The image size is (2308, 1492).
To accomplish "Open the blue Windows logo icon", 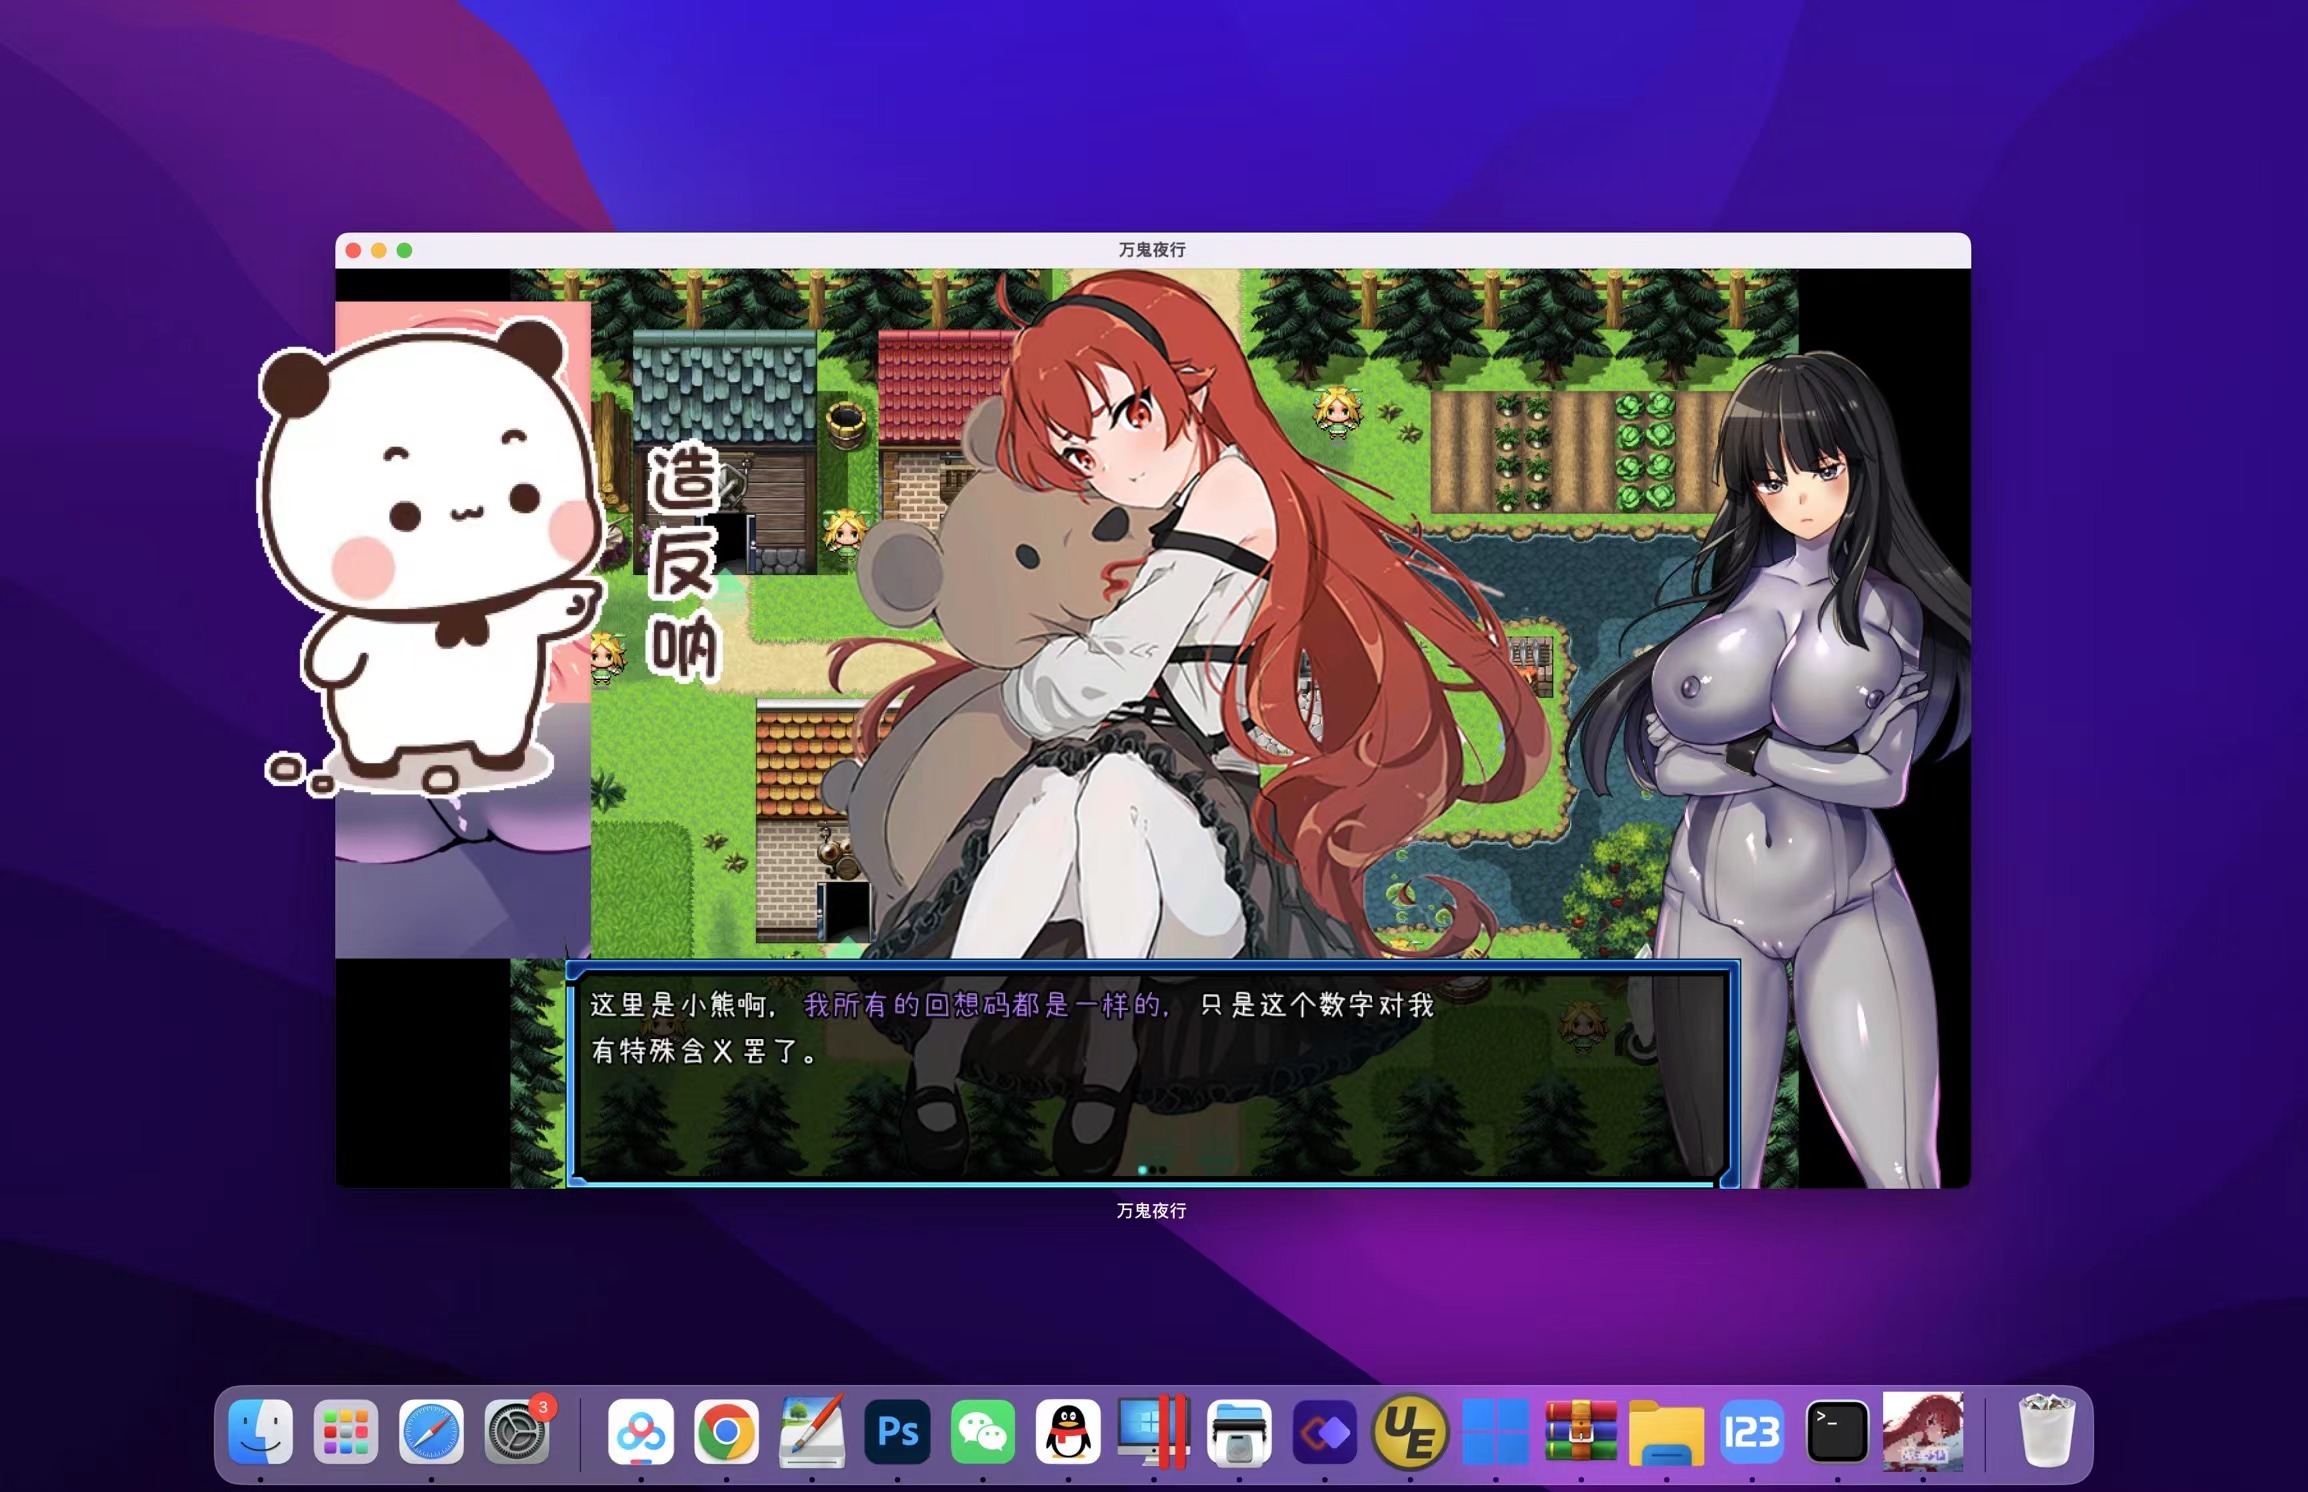I will click(x=1495, y=1432).
